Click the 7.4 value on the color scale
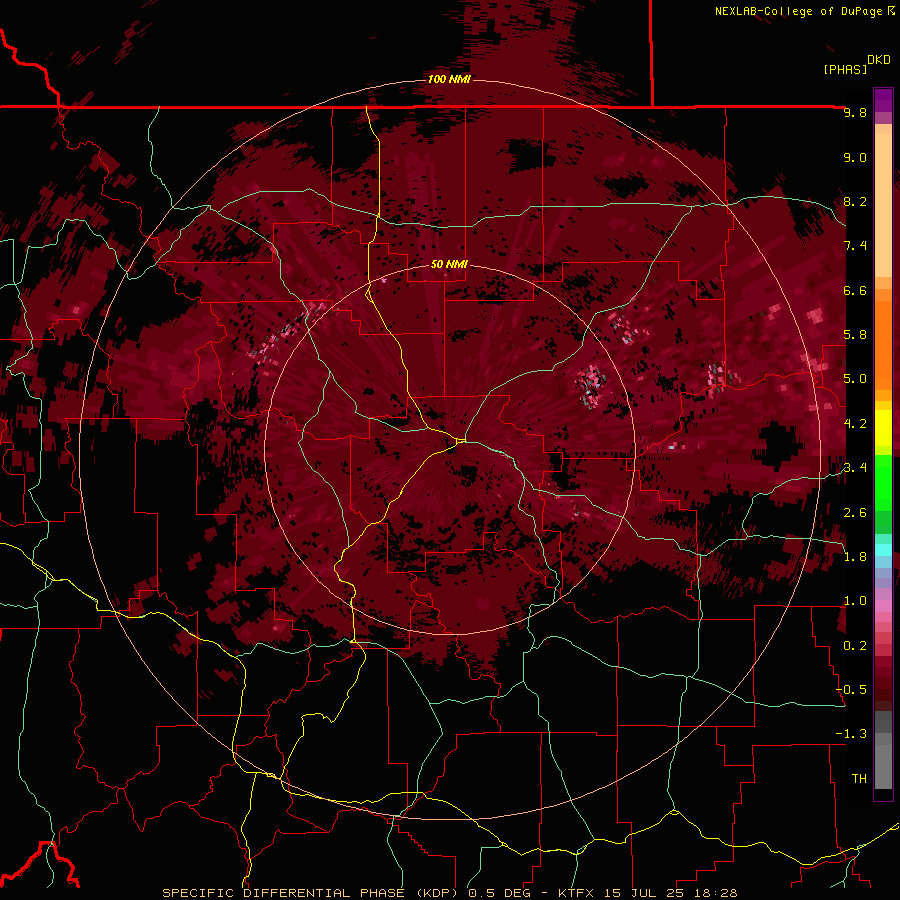This screenshot has width=900, height=900. pos(855,246)
